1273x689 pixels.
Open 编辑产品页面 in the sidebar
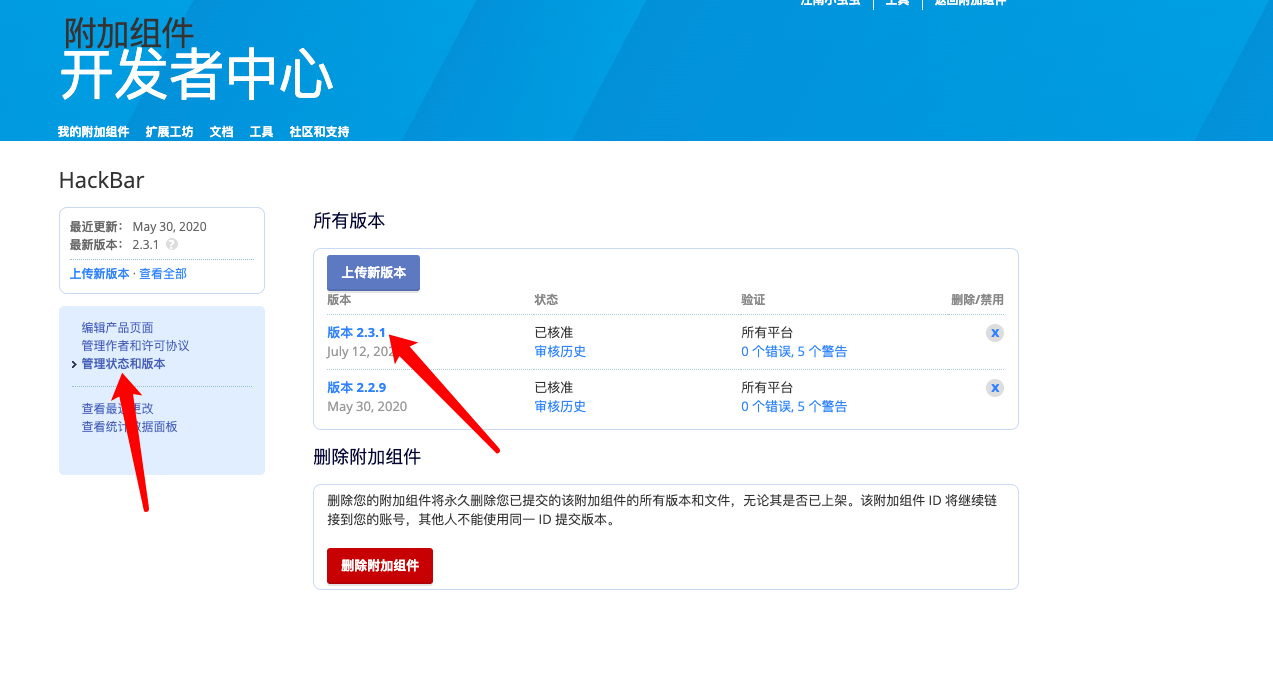coord(118,328)
